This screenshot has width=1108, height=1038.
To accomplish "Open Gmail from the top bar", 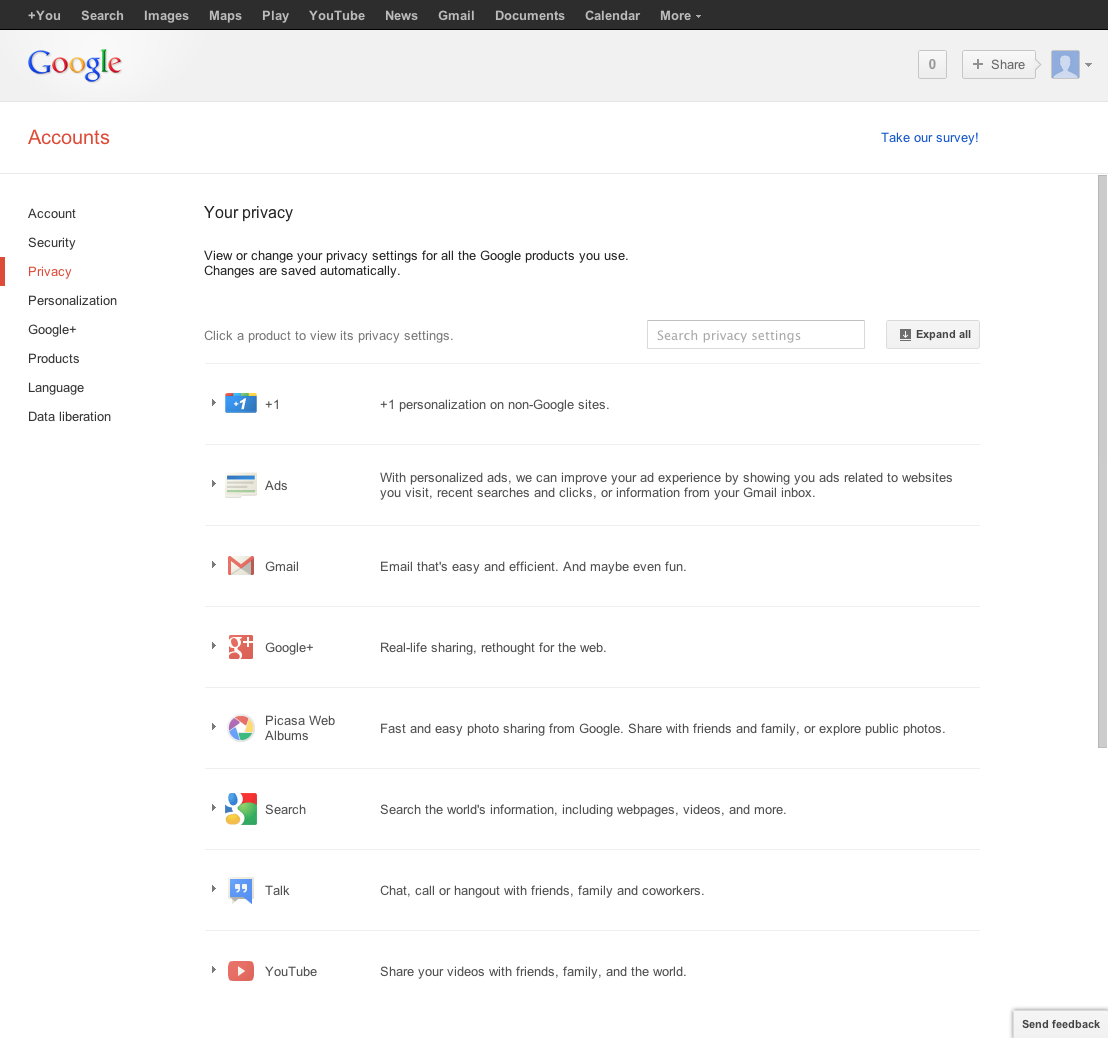I will 456,16.
